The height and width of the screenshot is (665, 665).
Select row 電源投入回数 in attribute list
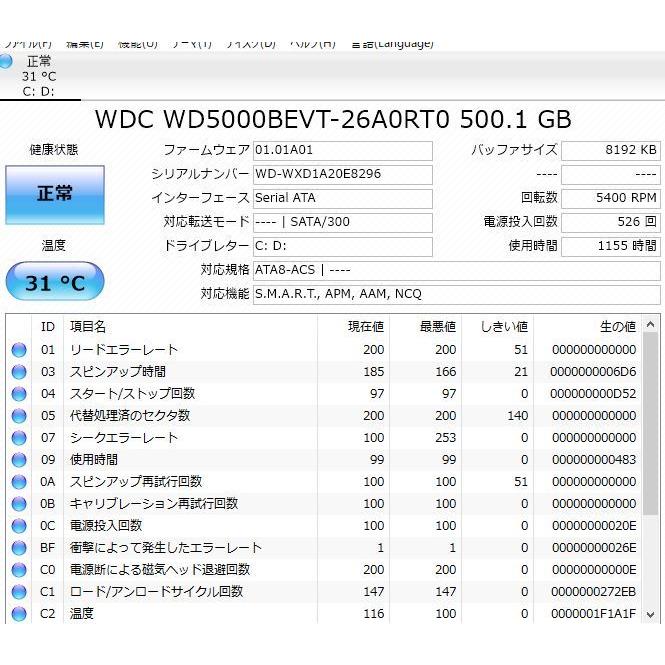point(324,526)
